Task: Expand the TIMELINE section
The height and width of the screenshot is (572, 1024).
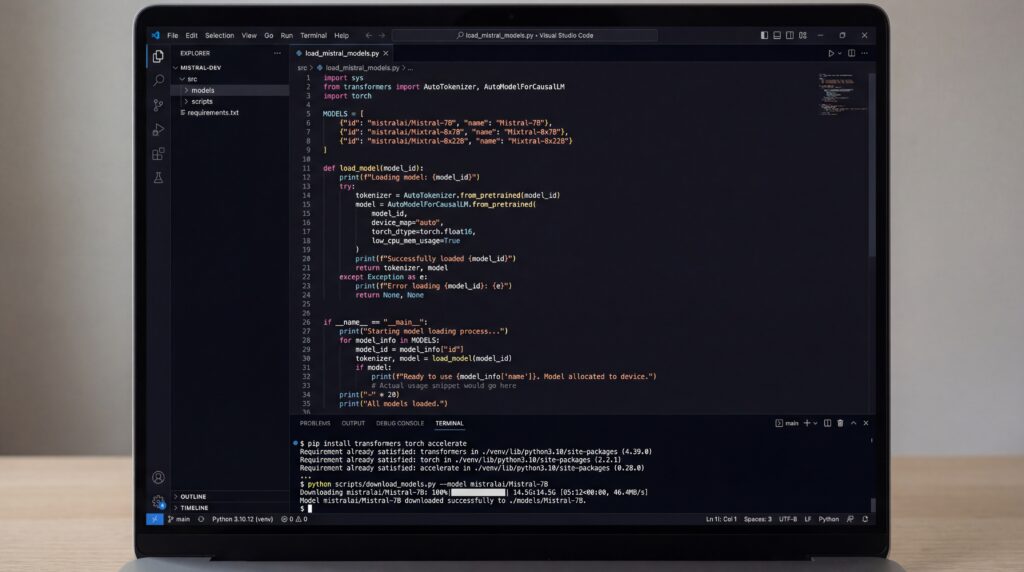Action: (x=229, y=507)
